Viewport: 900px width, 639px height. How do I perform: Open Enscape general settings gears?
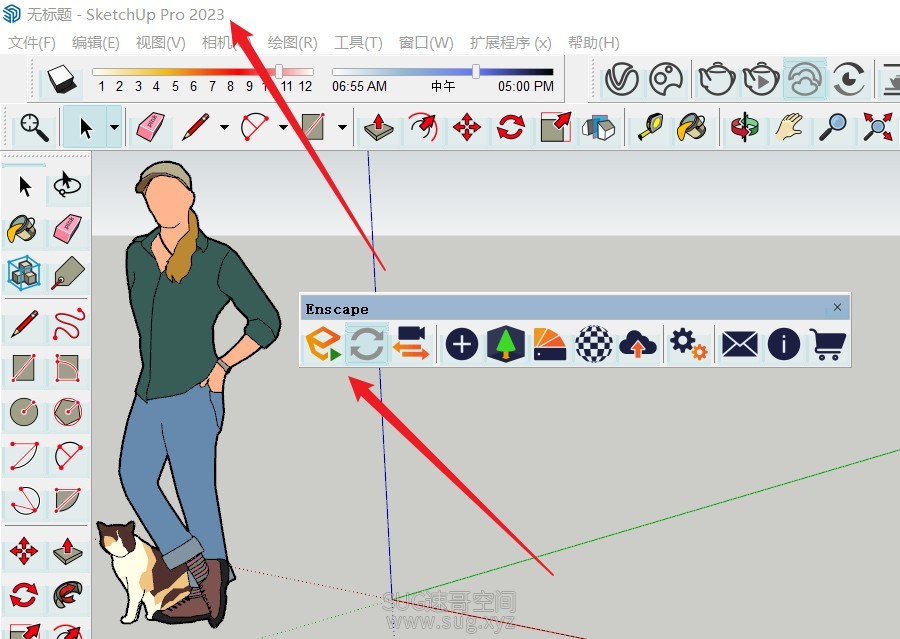[688, 344]
